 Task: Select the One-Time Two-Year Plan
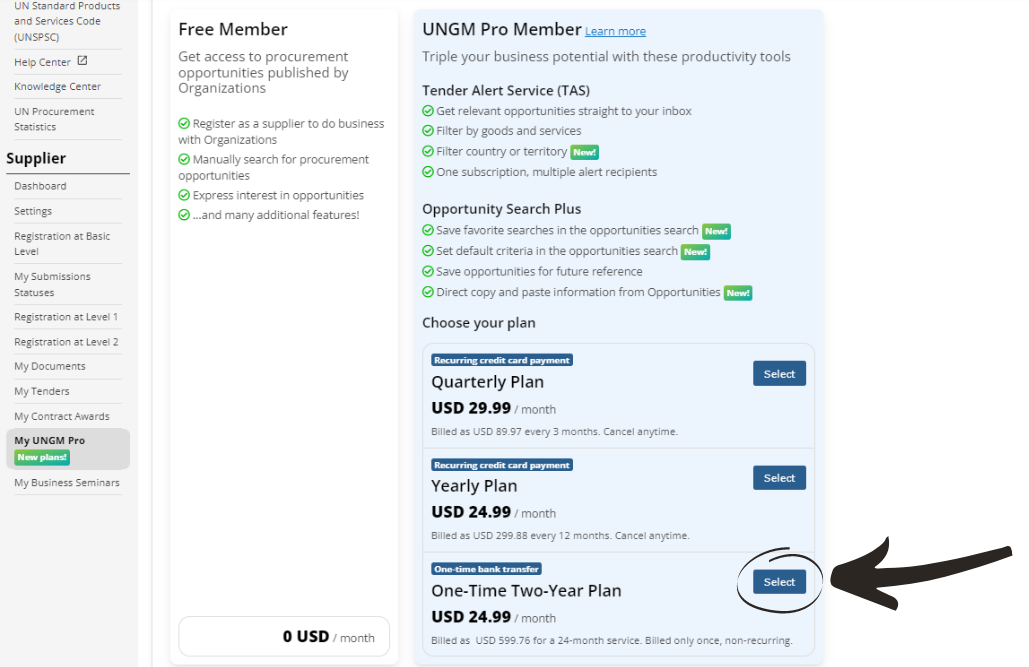pyautogui.click(x=779, y=581)
